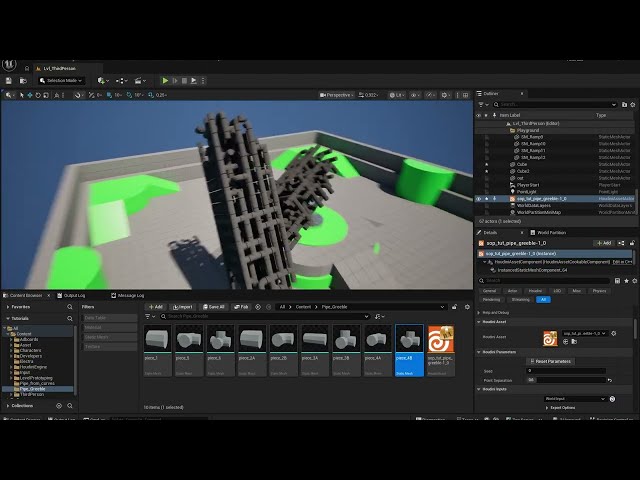Collapse the Houdini Inputs section
The width and height of the screenshot is (640, 480).
[x=479, y=389]
